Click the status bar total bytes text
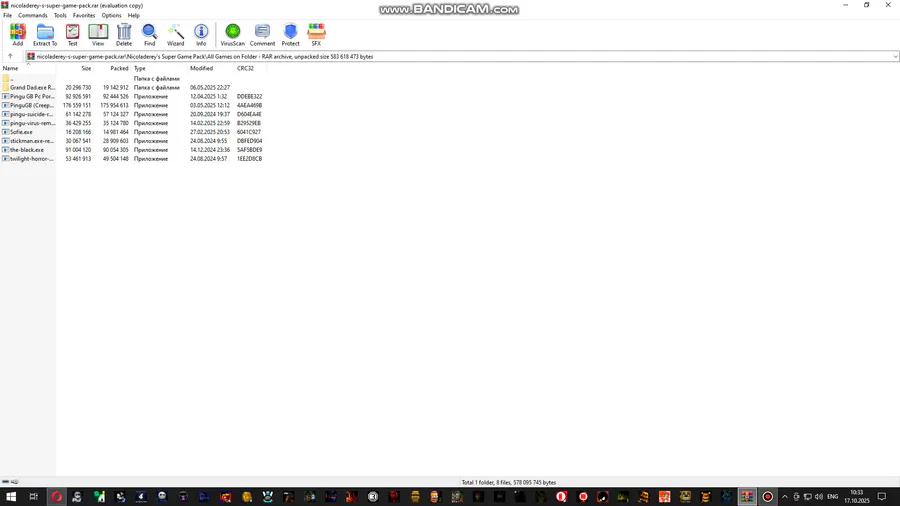 [x=509, y=482]
